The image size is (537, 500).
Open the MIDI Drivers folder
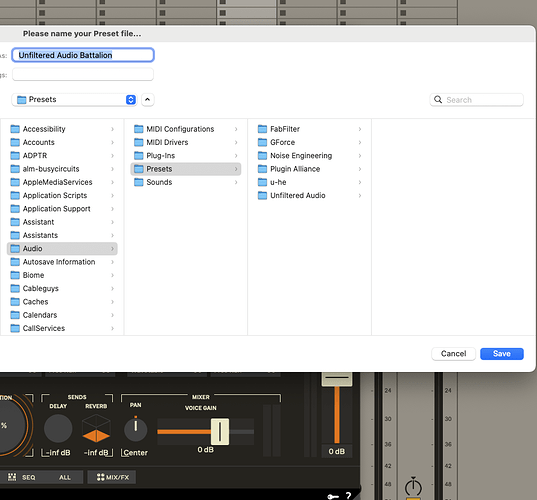tap(186, 142)
